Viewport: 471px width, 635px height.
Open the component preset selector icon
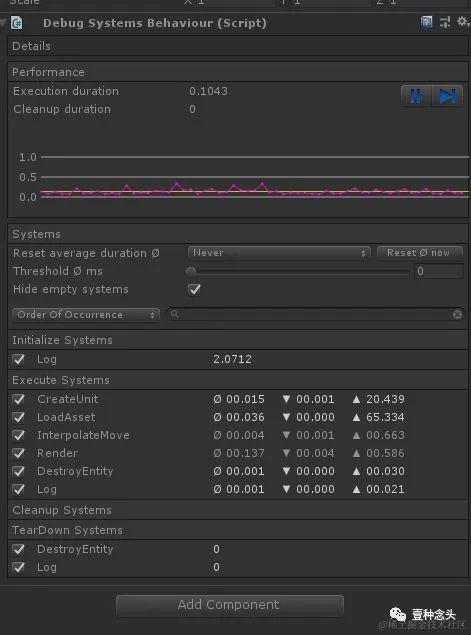pos(445,22)
